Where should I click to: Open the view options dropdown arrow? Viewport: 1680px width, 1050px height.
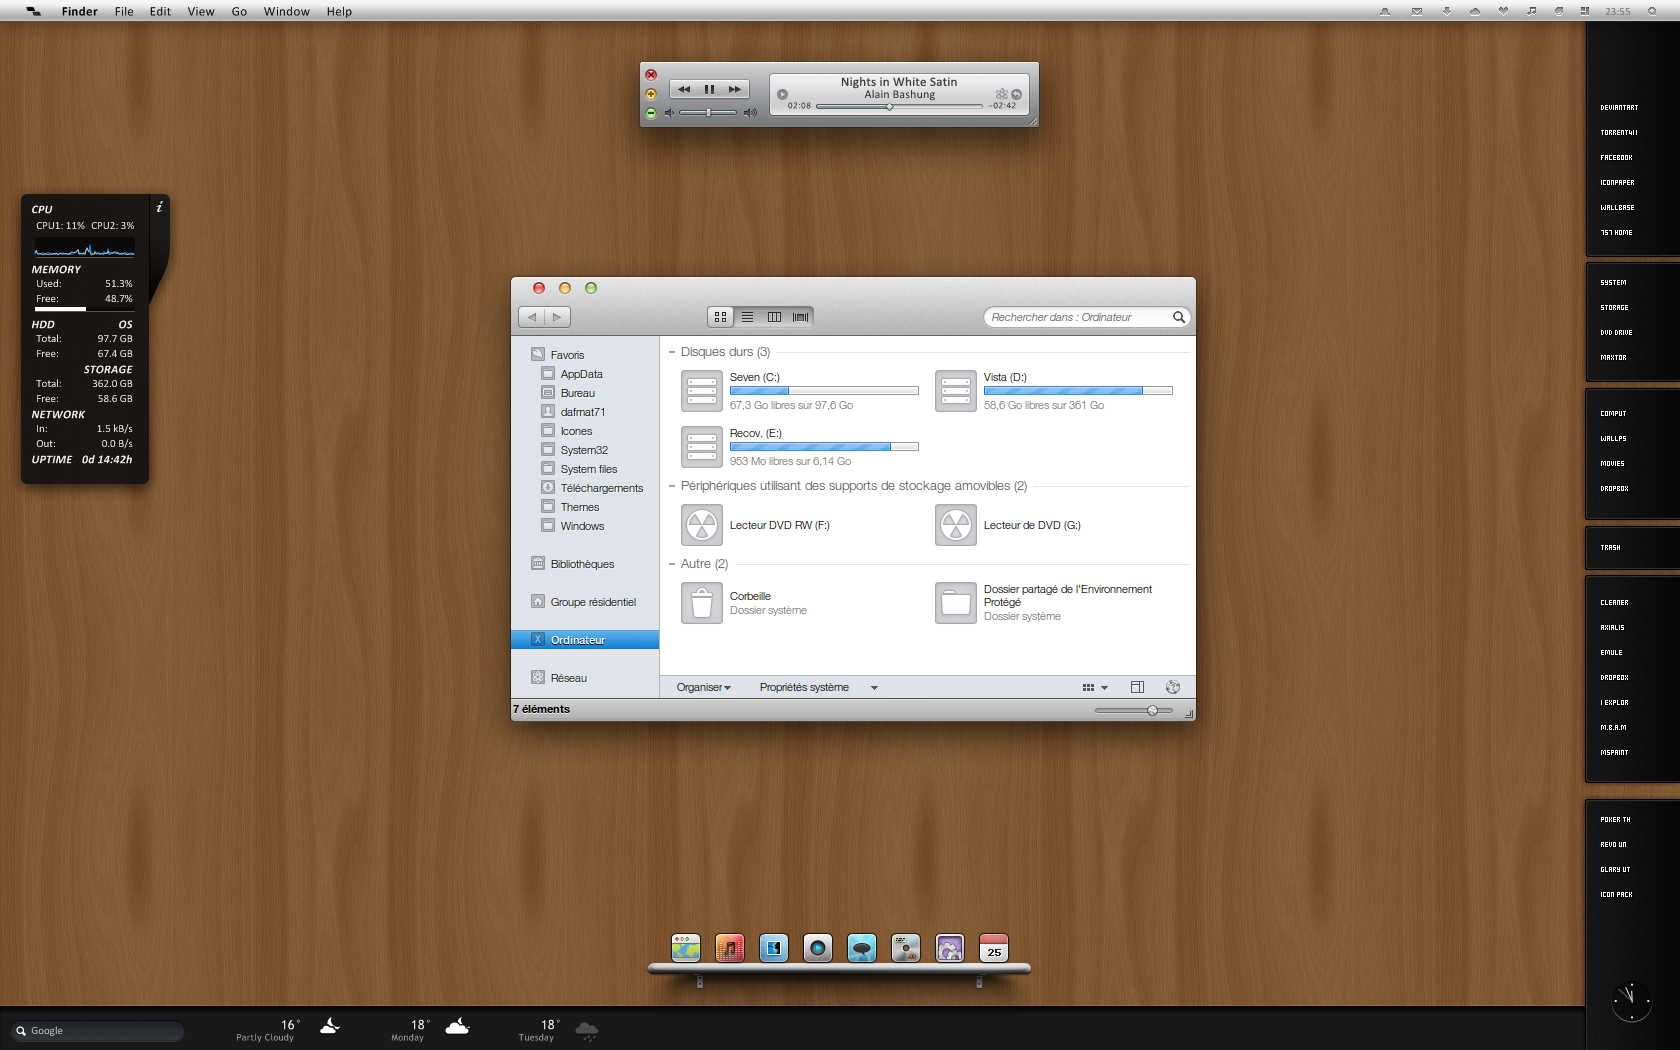1105,688
